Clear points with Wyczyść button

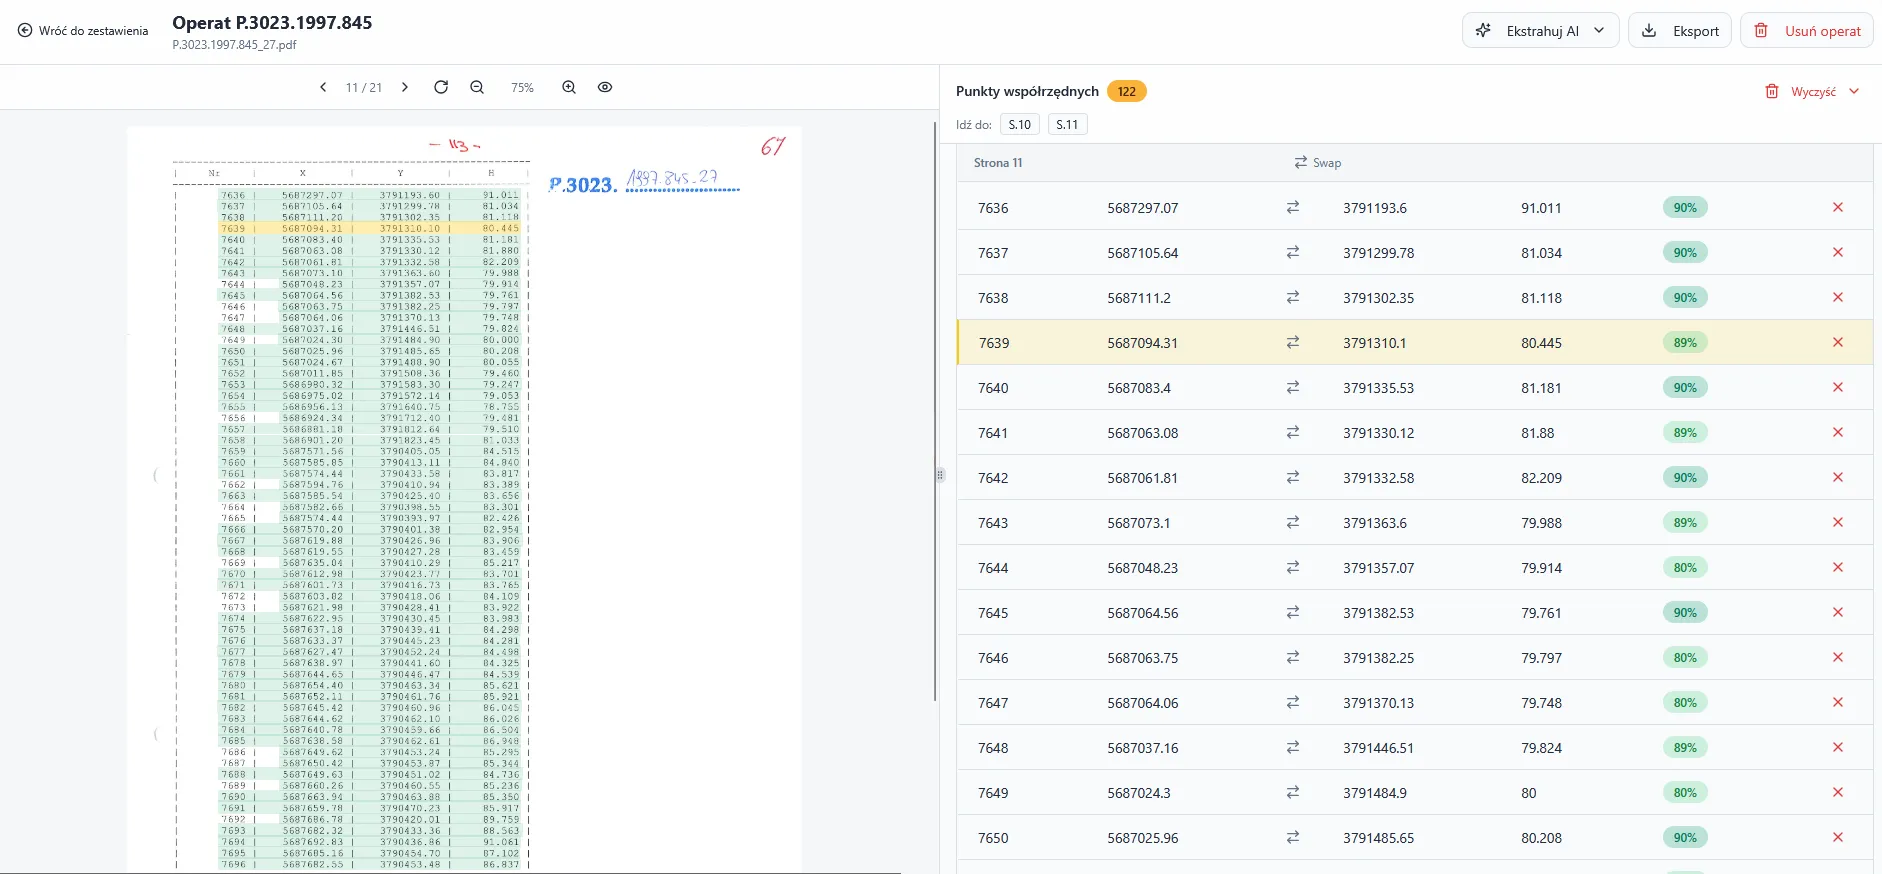coord(1801,91)
